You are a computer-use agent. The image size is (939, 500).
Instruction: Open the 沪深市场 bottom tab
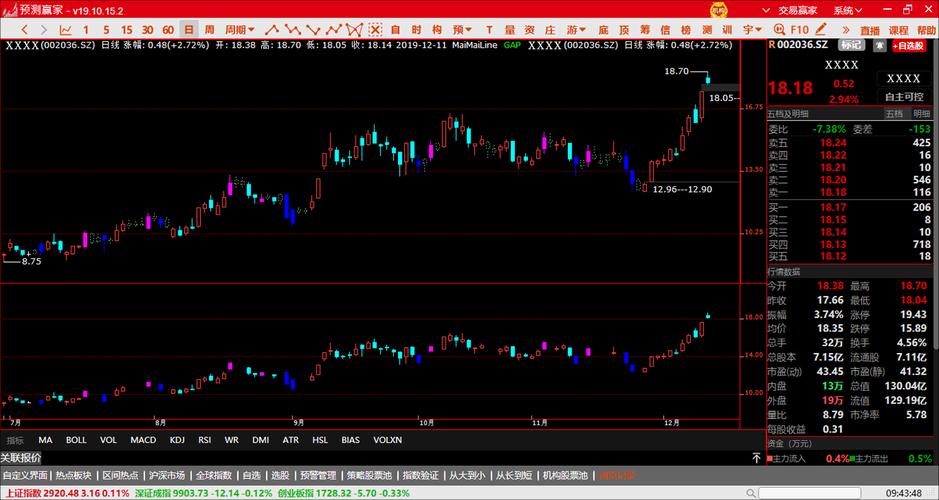(x=166, y=475)
